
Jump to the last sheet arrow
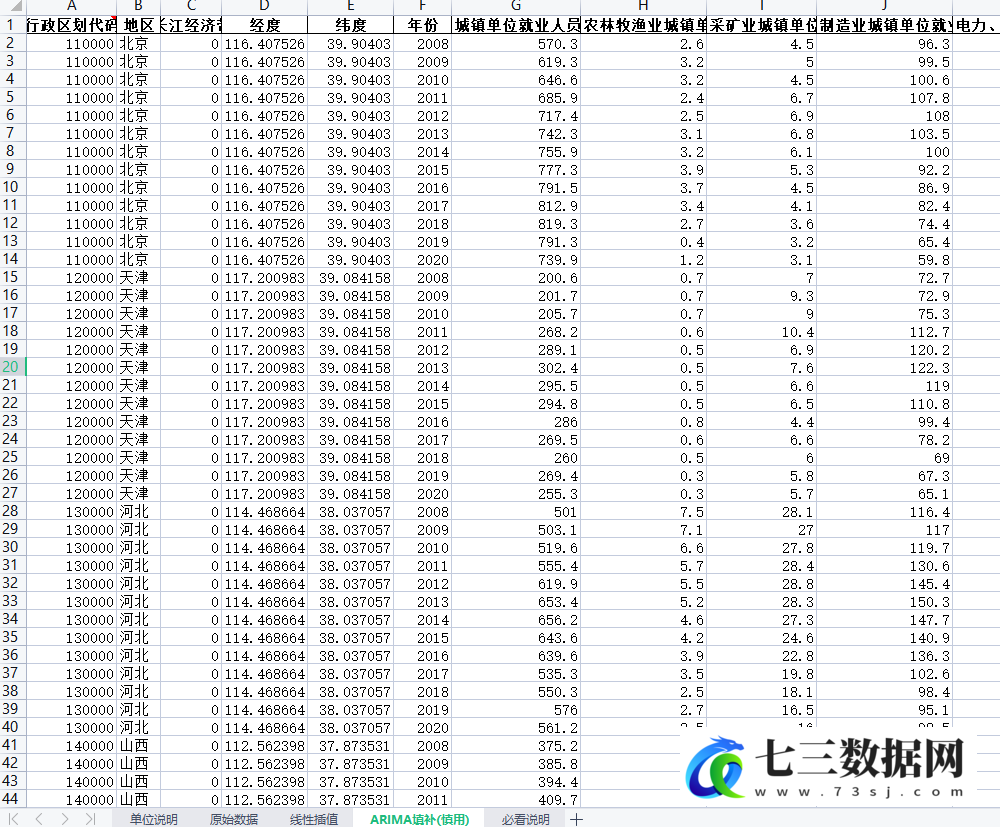click(90, 819)
